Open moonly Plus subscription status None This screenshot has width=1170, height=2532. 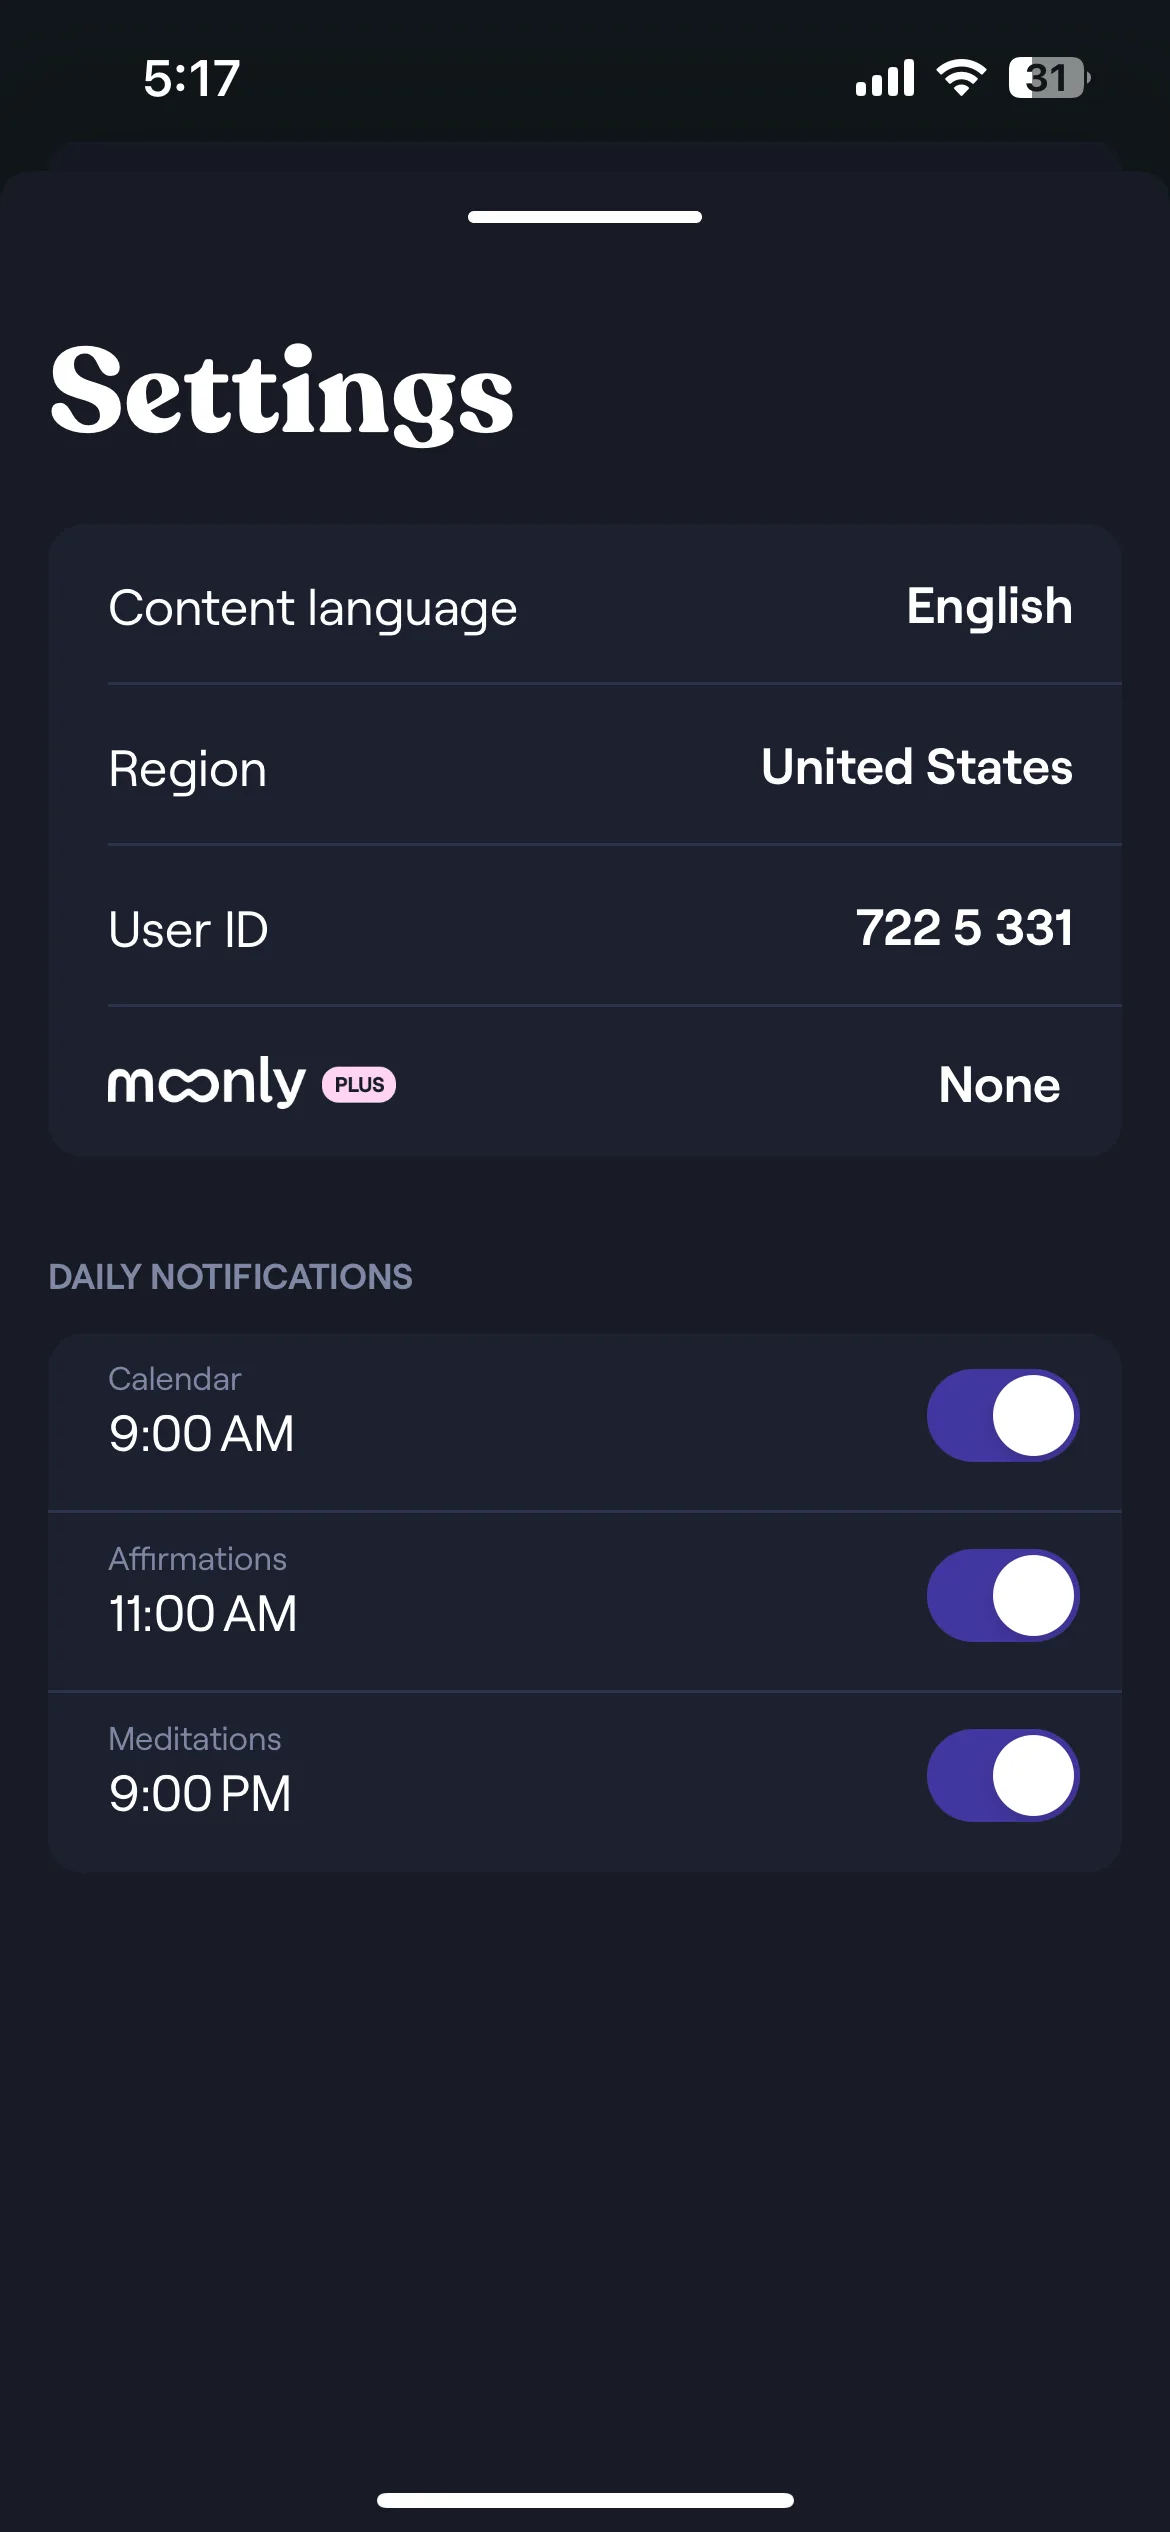coord(999,1085)
